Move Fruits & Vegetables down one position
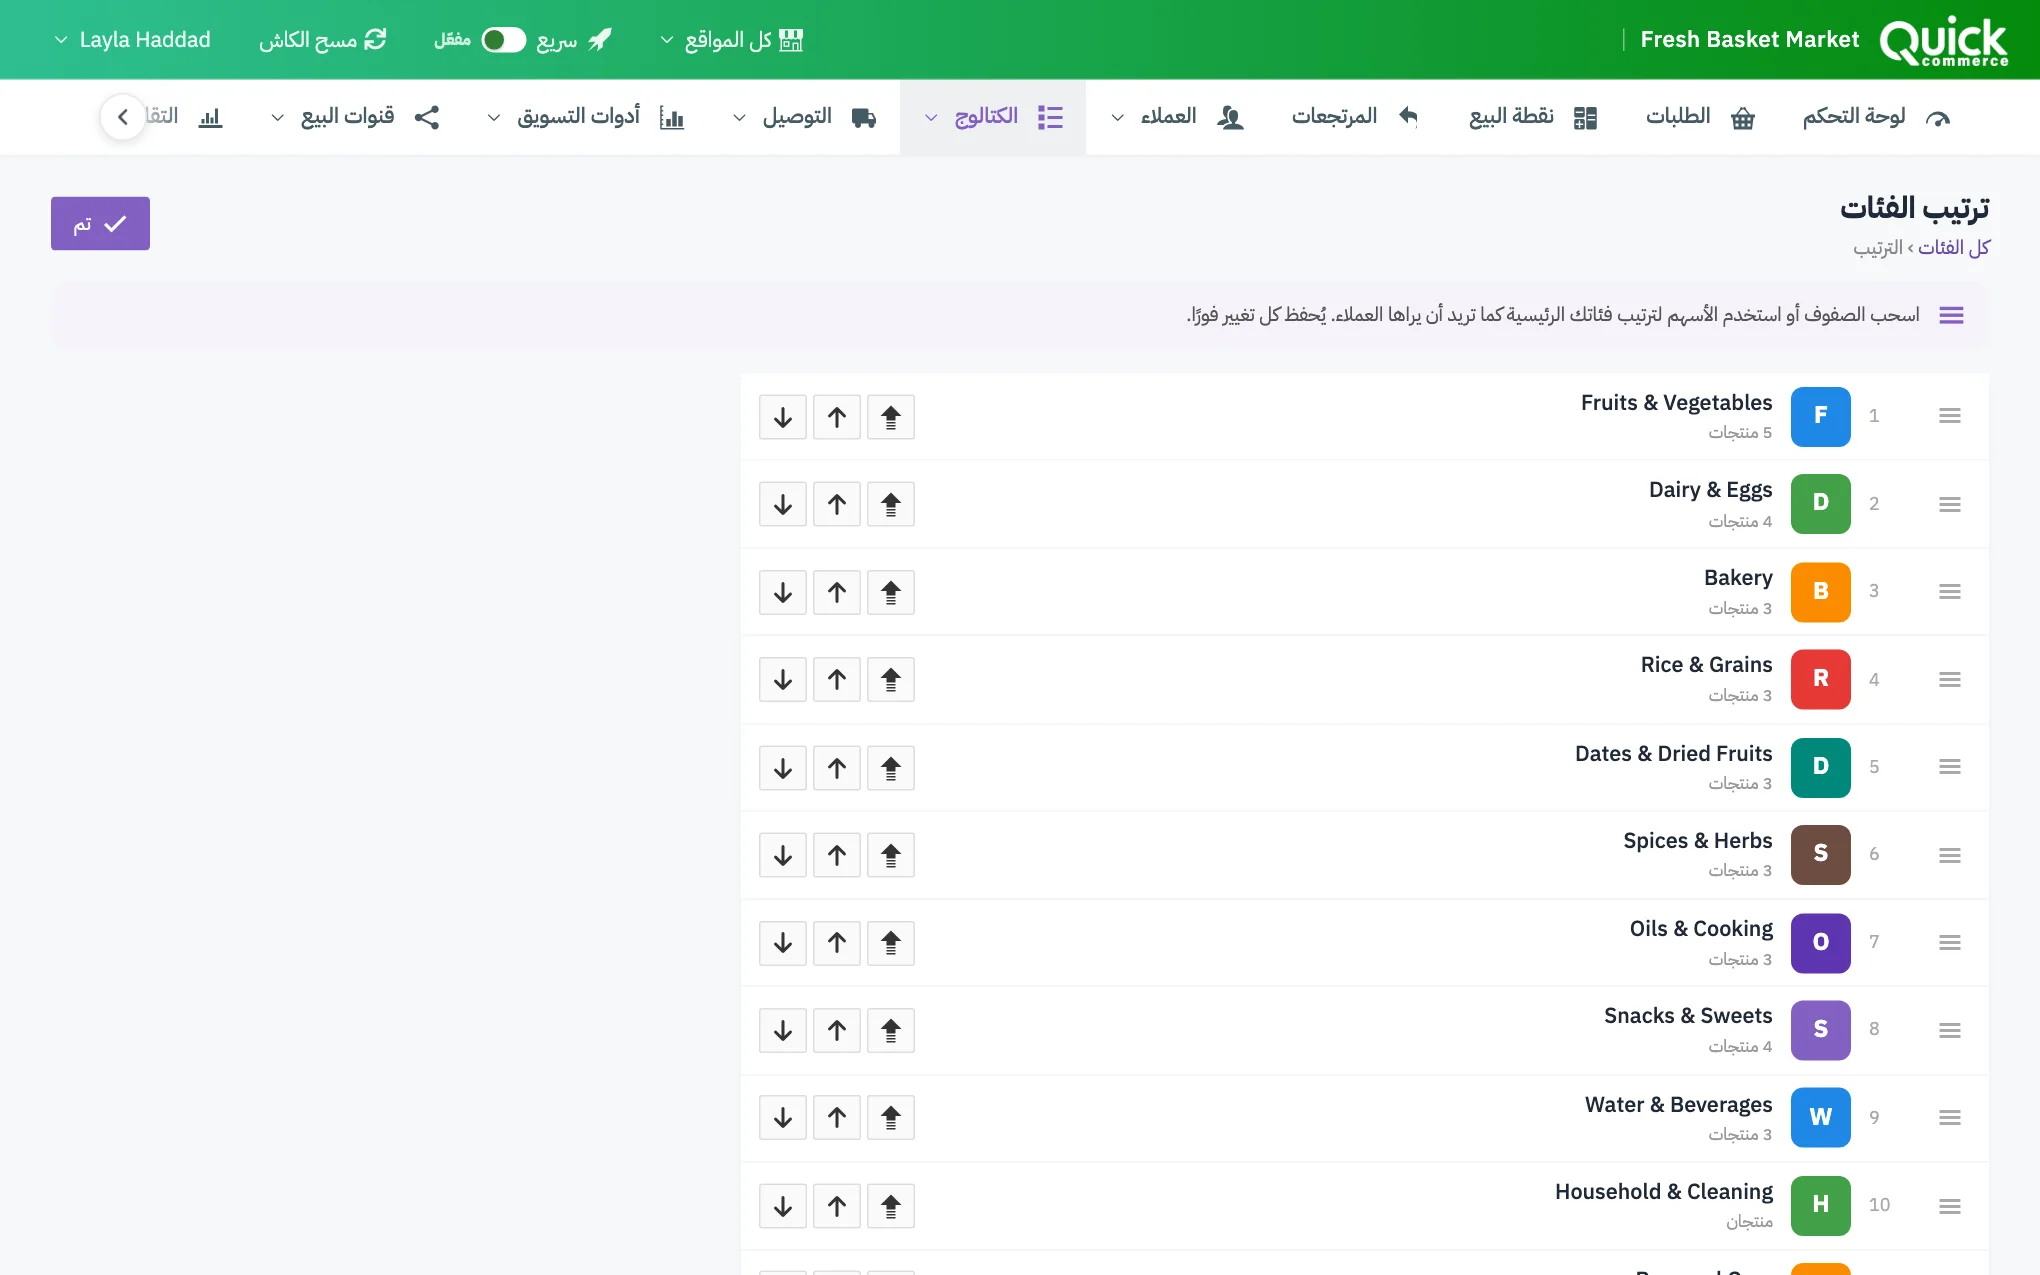The height and width of the screenshot is (1275, 2040). click(x=783, y=417)
